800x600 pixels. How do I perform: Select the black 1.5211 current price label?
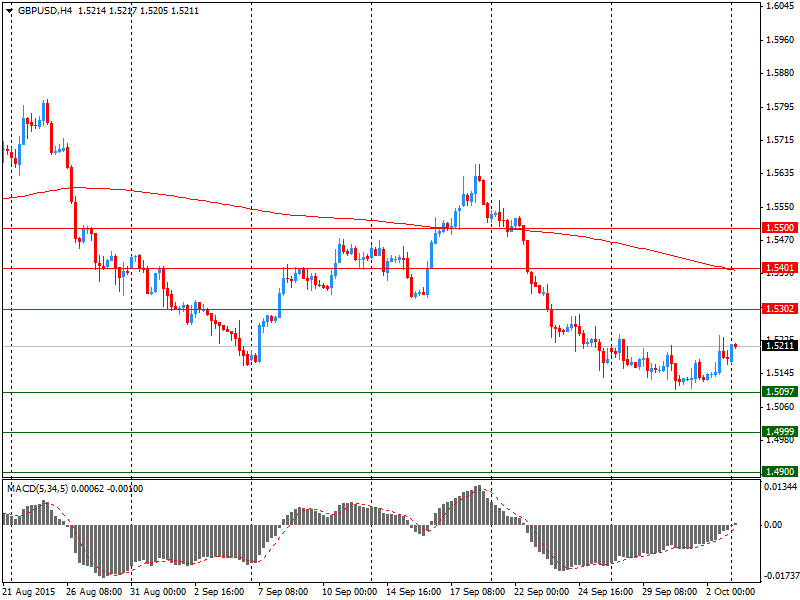[780, 345]
